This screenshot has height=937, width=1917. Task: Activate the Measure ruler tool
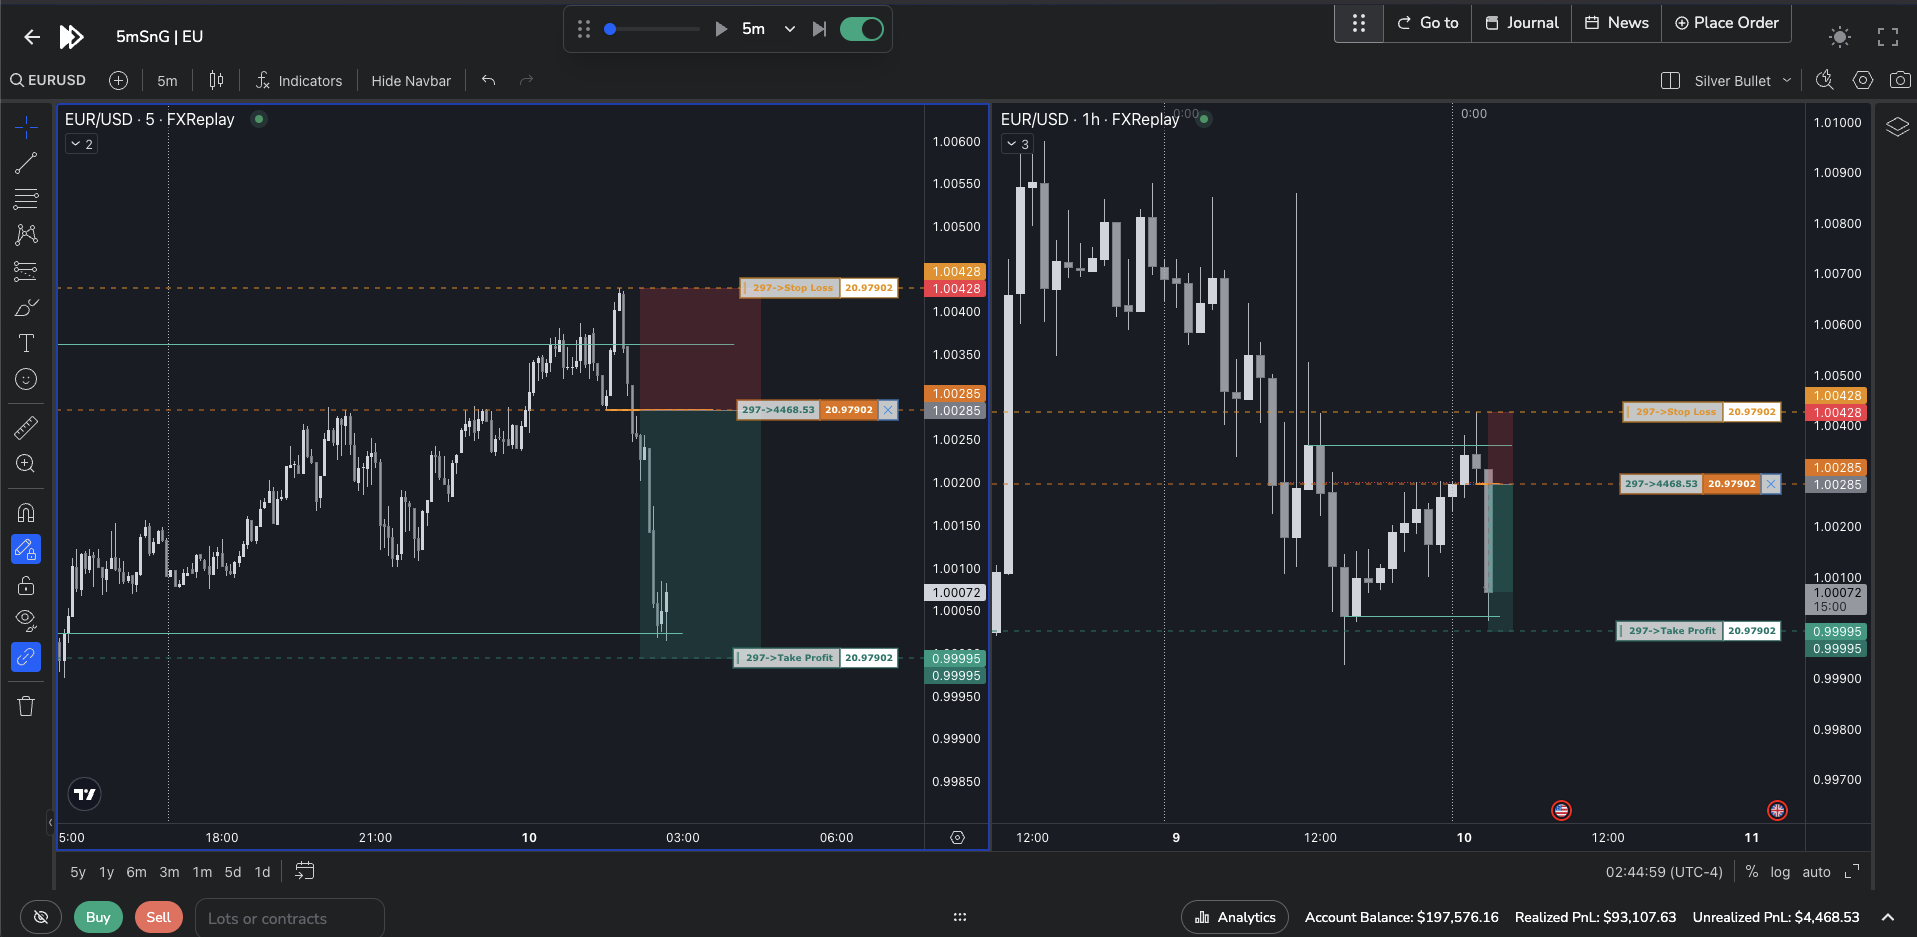coord(26,427)
